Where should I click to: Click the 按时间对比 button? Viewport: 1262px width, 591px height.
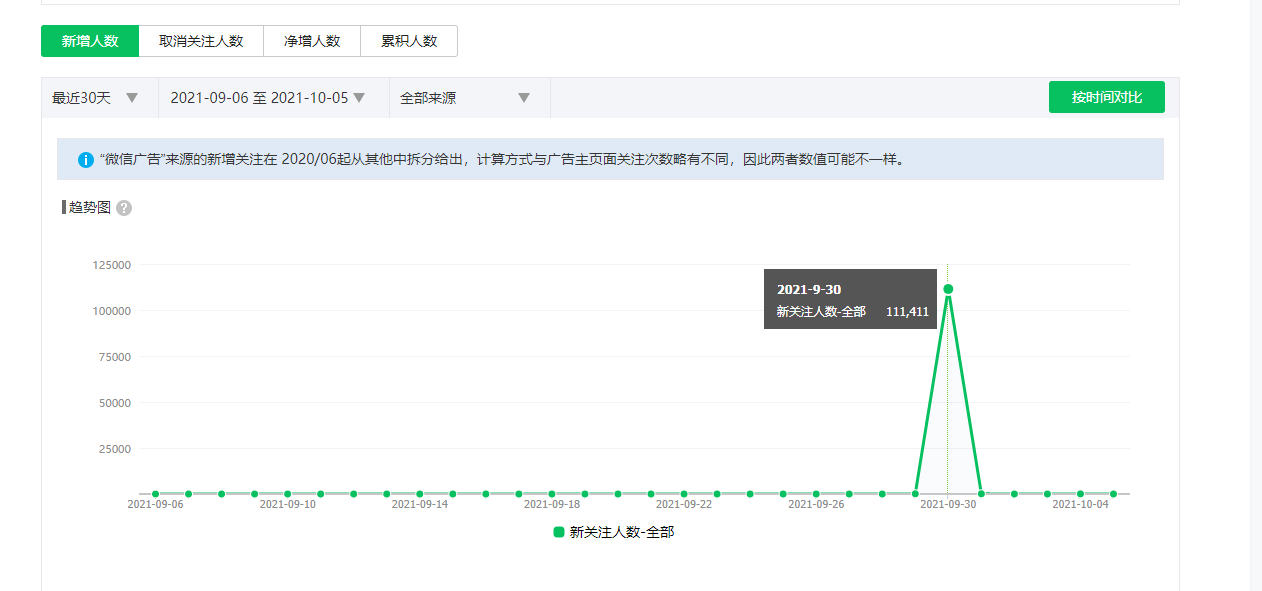tap(1106, 97)
